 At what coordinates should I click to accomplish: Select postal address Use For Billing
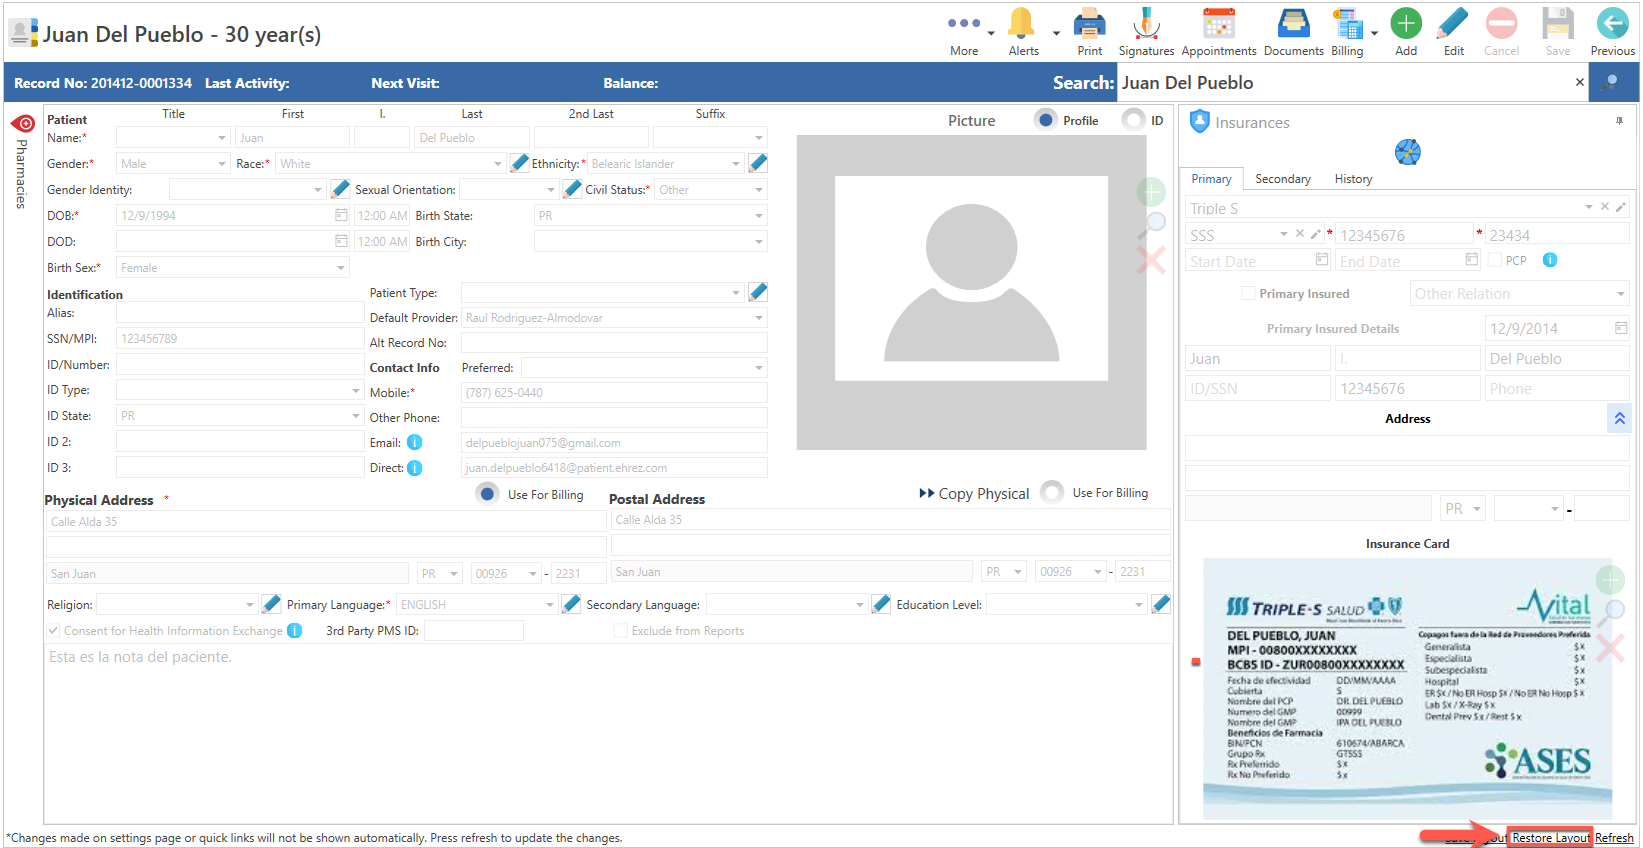coord(1052,492)
